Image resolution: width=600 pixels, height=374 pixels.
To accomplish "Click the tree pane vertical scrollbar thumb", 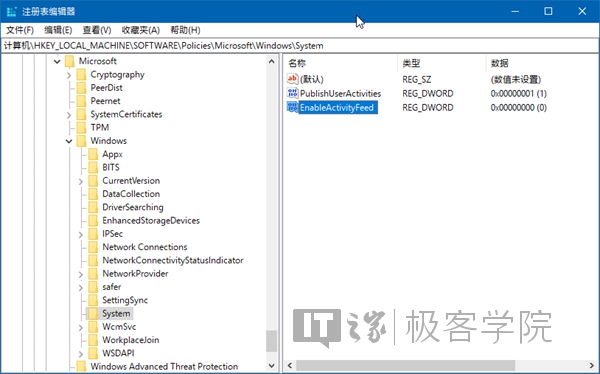I will click(272, 341).
